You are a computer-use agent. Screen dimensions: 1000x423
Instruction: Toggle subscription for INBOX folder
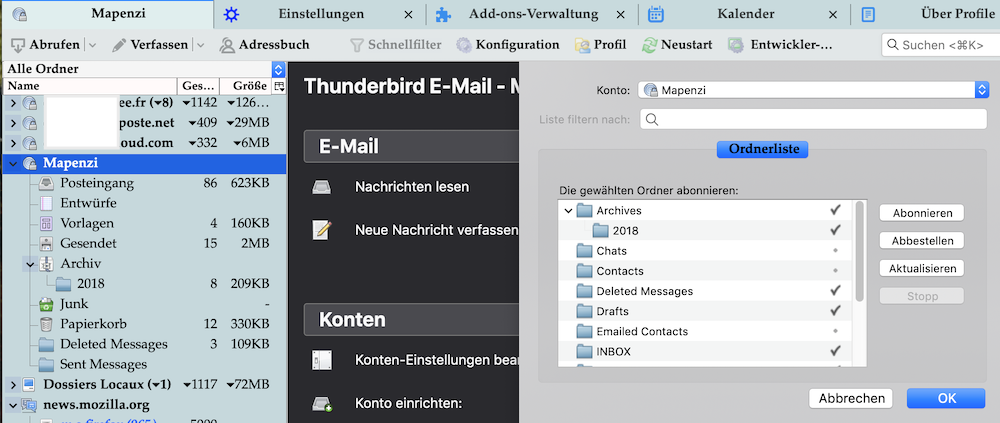pos(835,352)
